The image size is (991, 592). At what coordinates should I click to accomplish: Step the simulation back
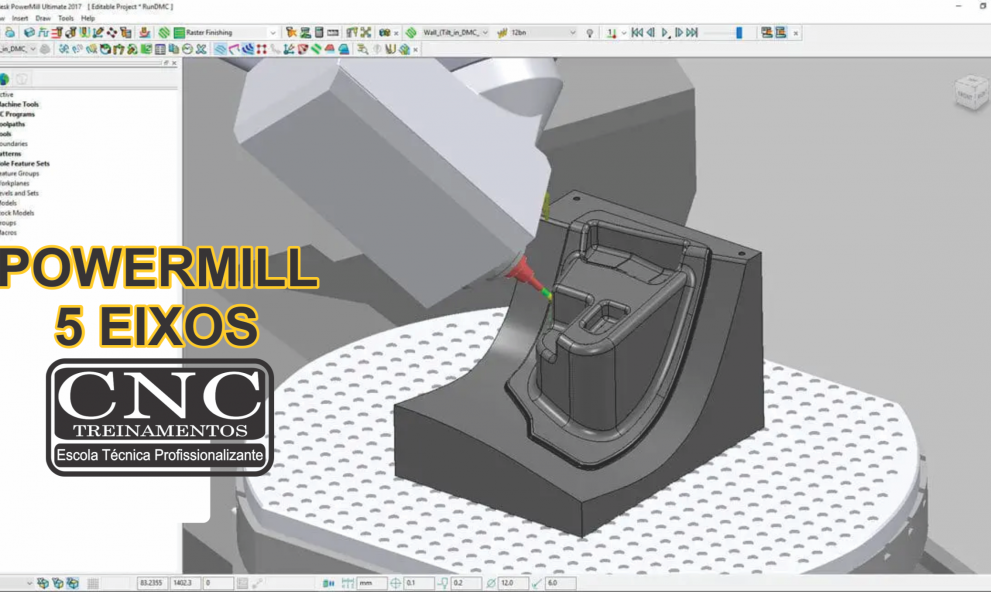(x=650, y=32)
